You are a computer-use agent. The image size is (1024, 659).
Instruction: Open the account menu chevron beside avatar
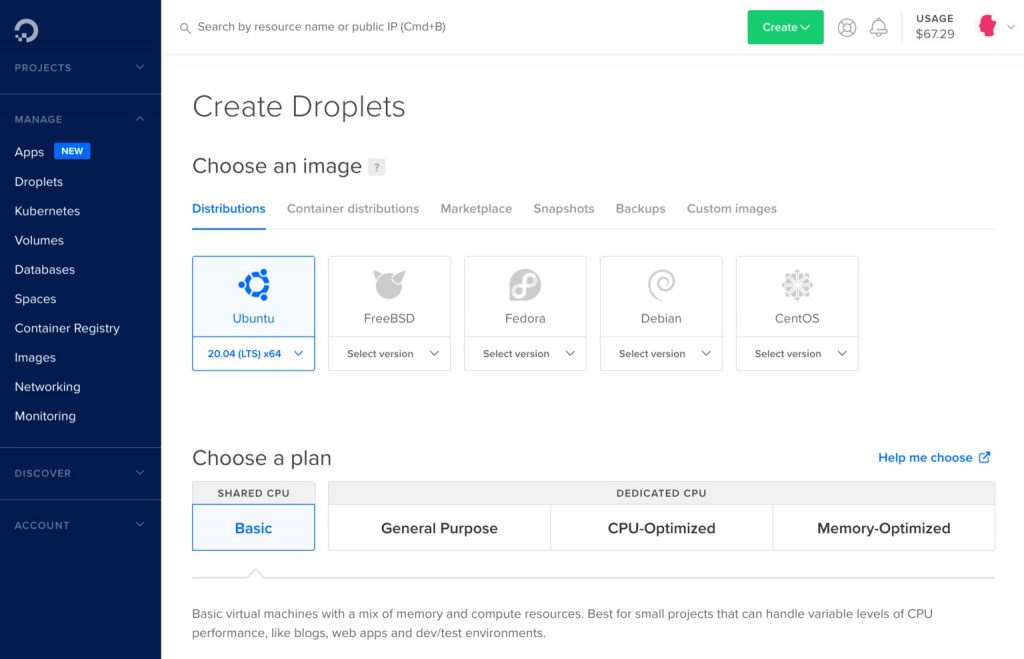pyautogui.click(x=1010, y=27)
